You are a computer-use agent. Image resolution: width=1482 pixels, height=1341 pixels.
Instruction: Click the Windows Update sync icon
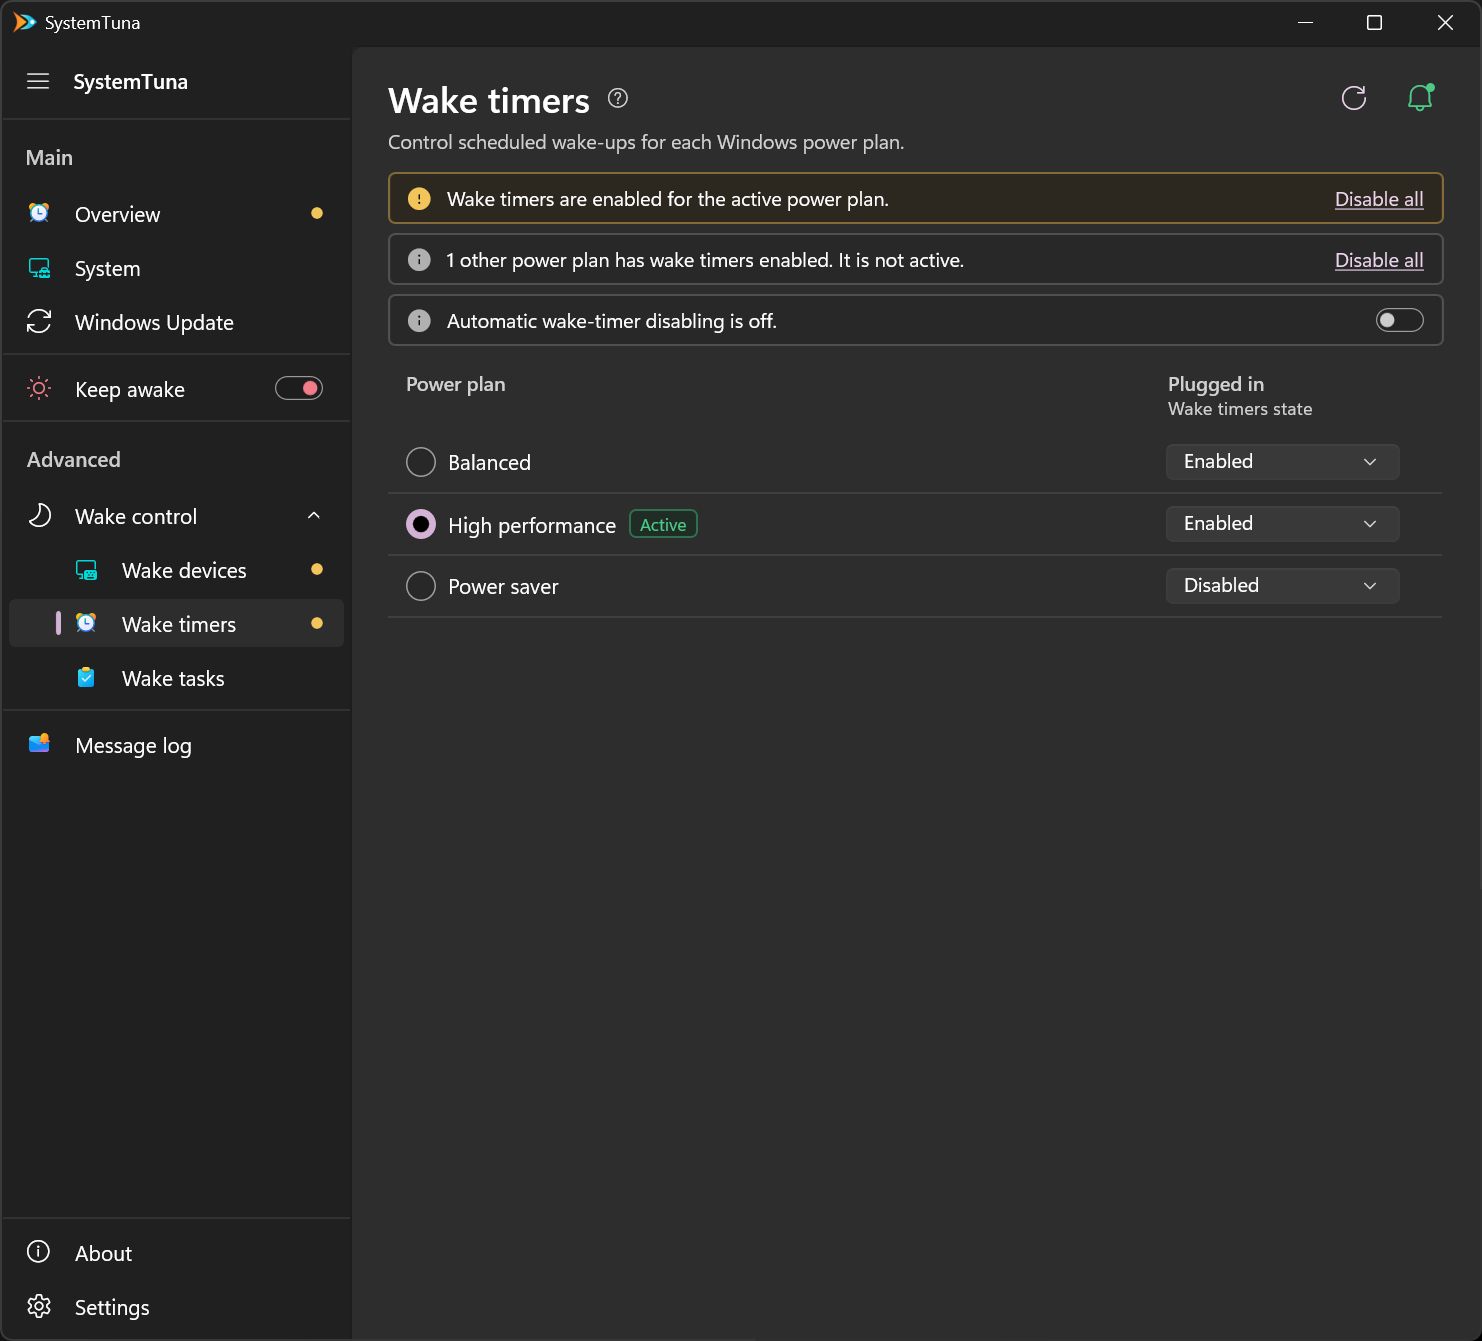[39, 321]
